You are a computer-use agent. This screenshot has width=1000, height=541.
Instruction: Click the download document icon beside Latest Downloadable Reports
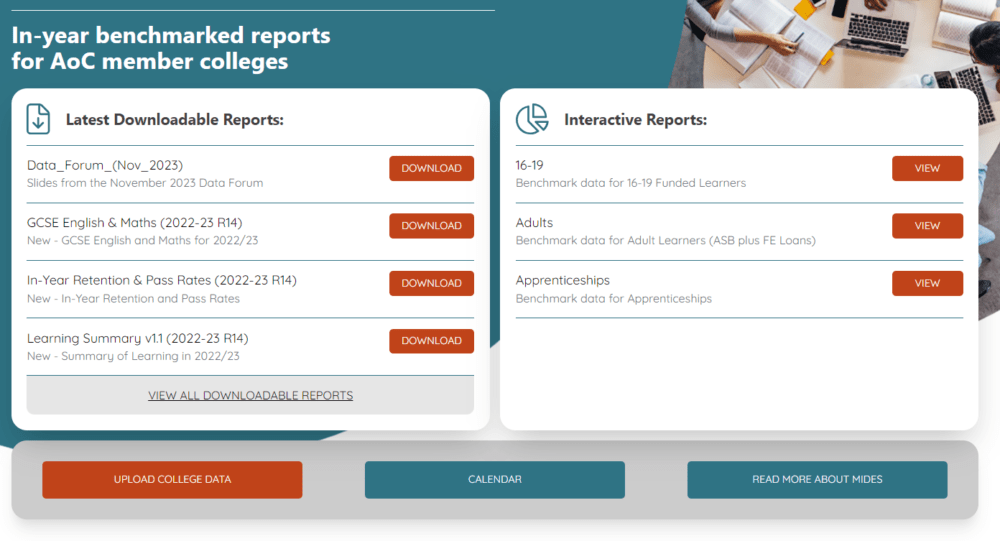click(x=38, y=119)
